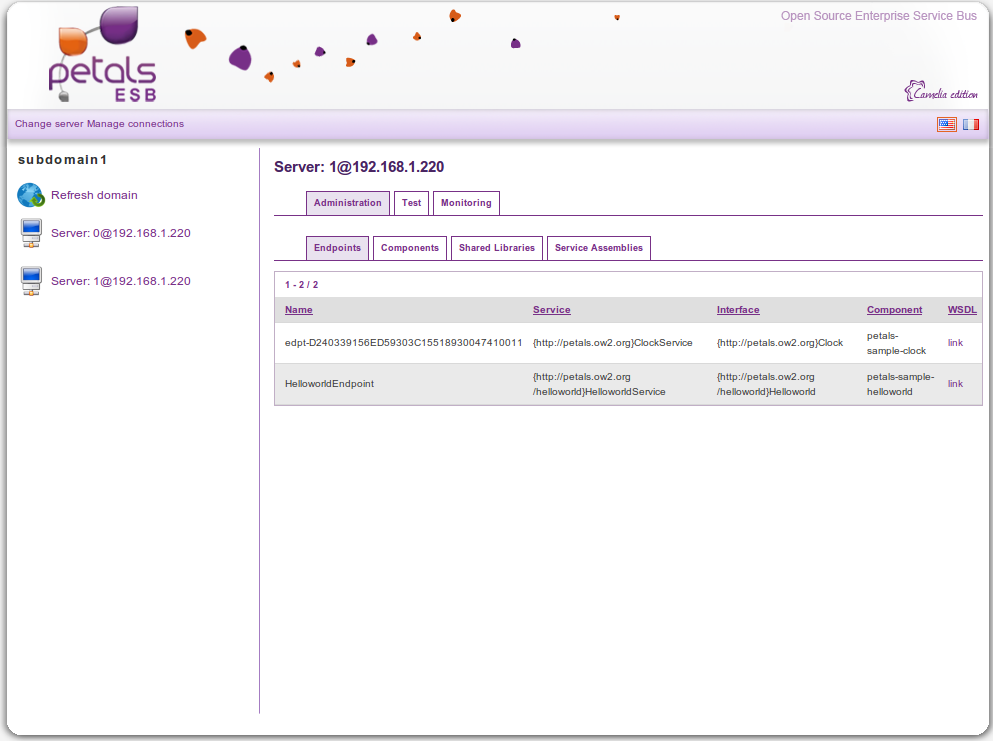Click the Refresh domain globe icon
The width and height of the screenshot is (993, 741).
[31, 195]
